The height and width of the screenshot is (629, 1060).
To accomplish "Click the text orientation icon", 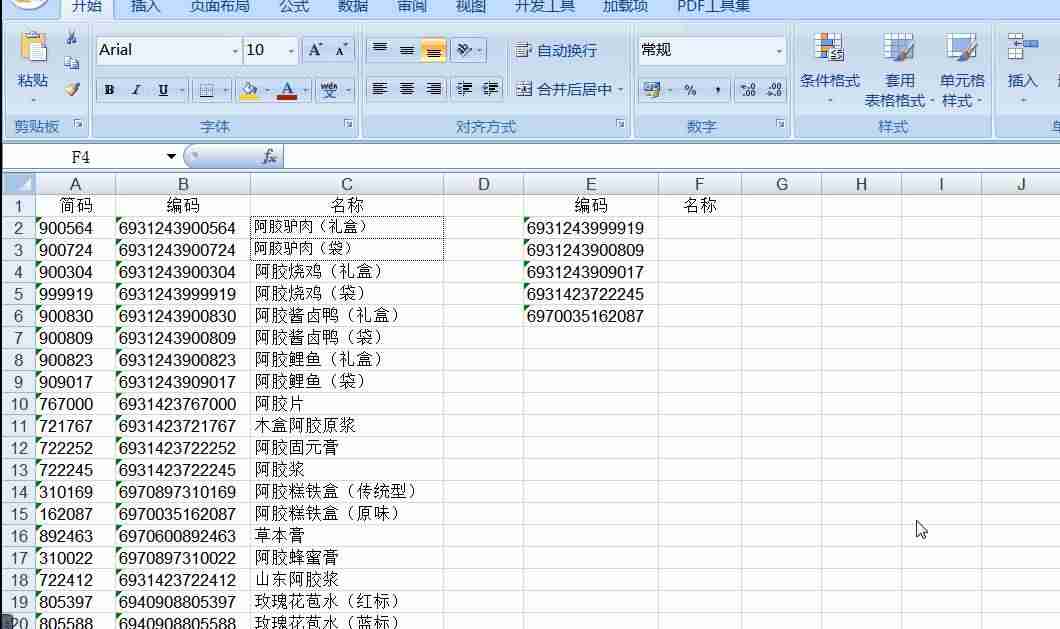I will (464, 50).
